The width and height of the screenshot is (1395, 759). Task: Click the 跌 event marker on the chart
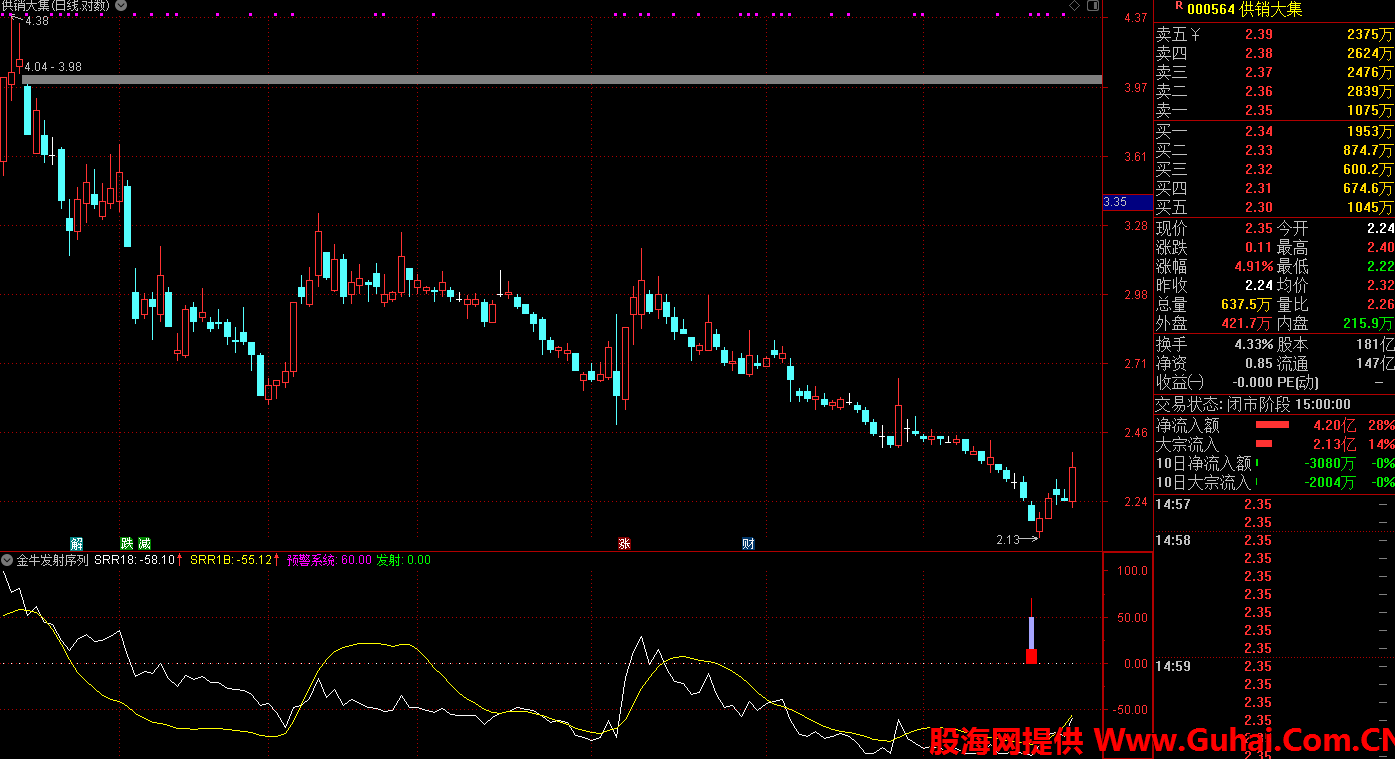pyautogui.click(x=127, y=544)
